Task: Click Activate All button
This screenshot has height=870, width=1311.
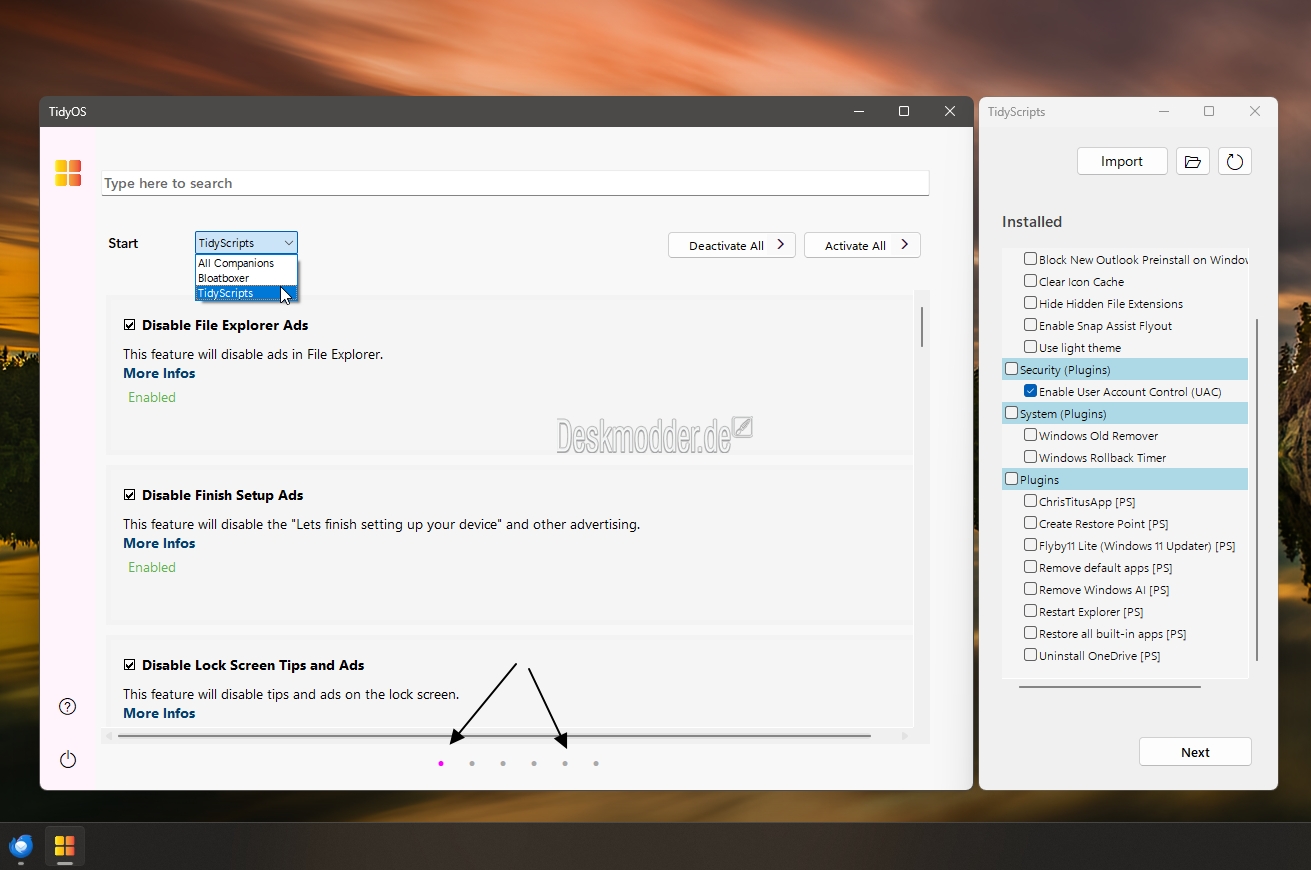Action: [x=862, y=245]
